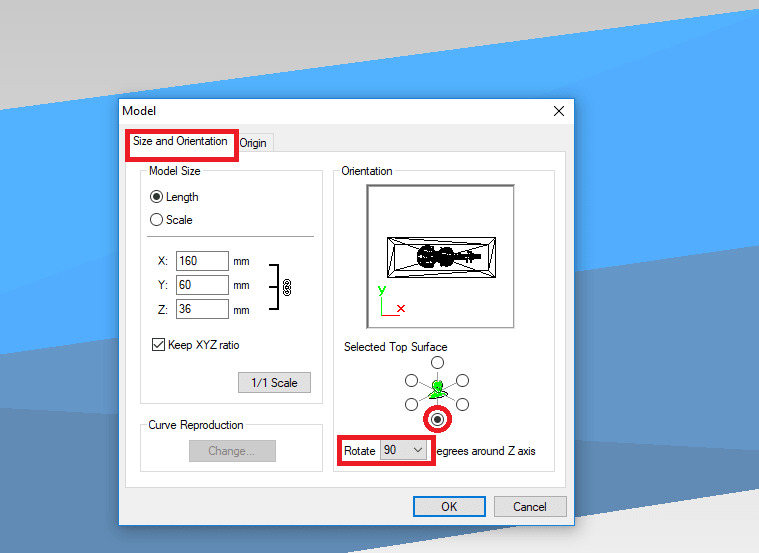
Task: Toggle the Keep XYZ ratio checkbox
Action: click(158, 345)
